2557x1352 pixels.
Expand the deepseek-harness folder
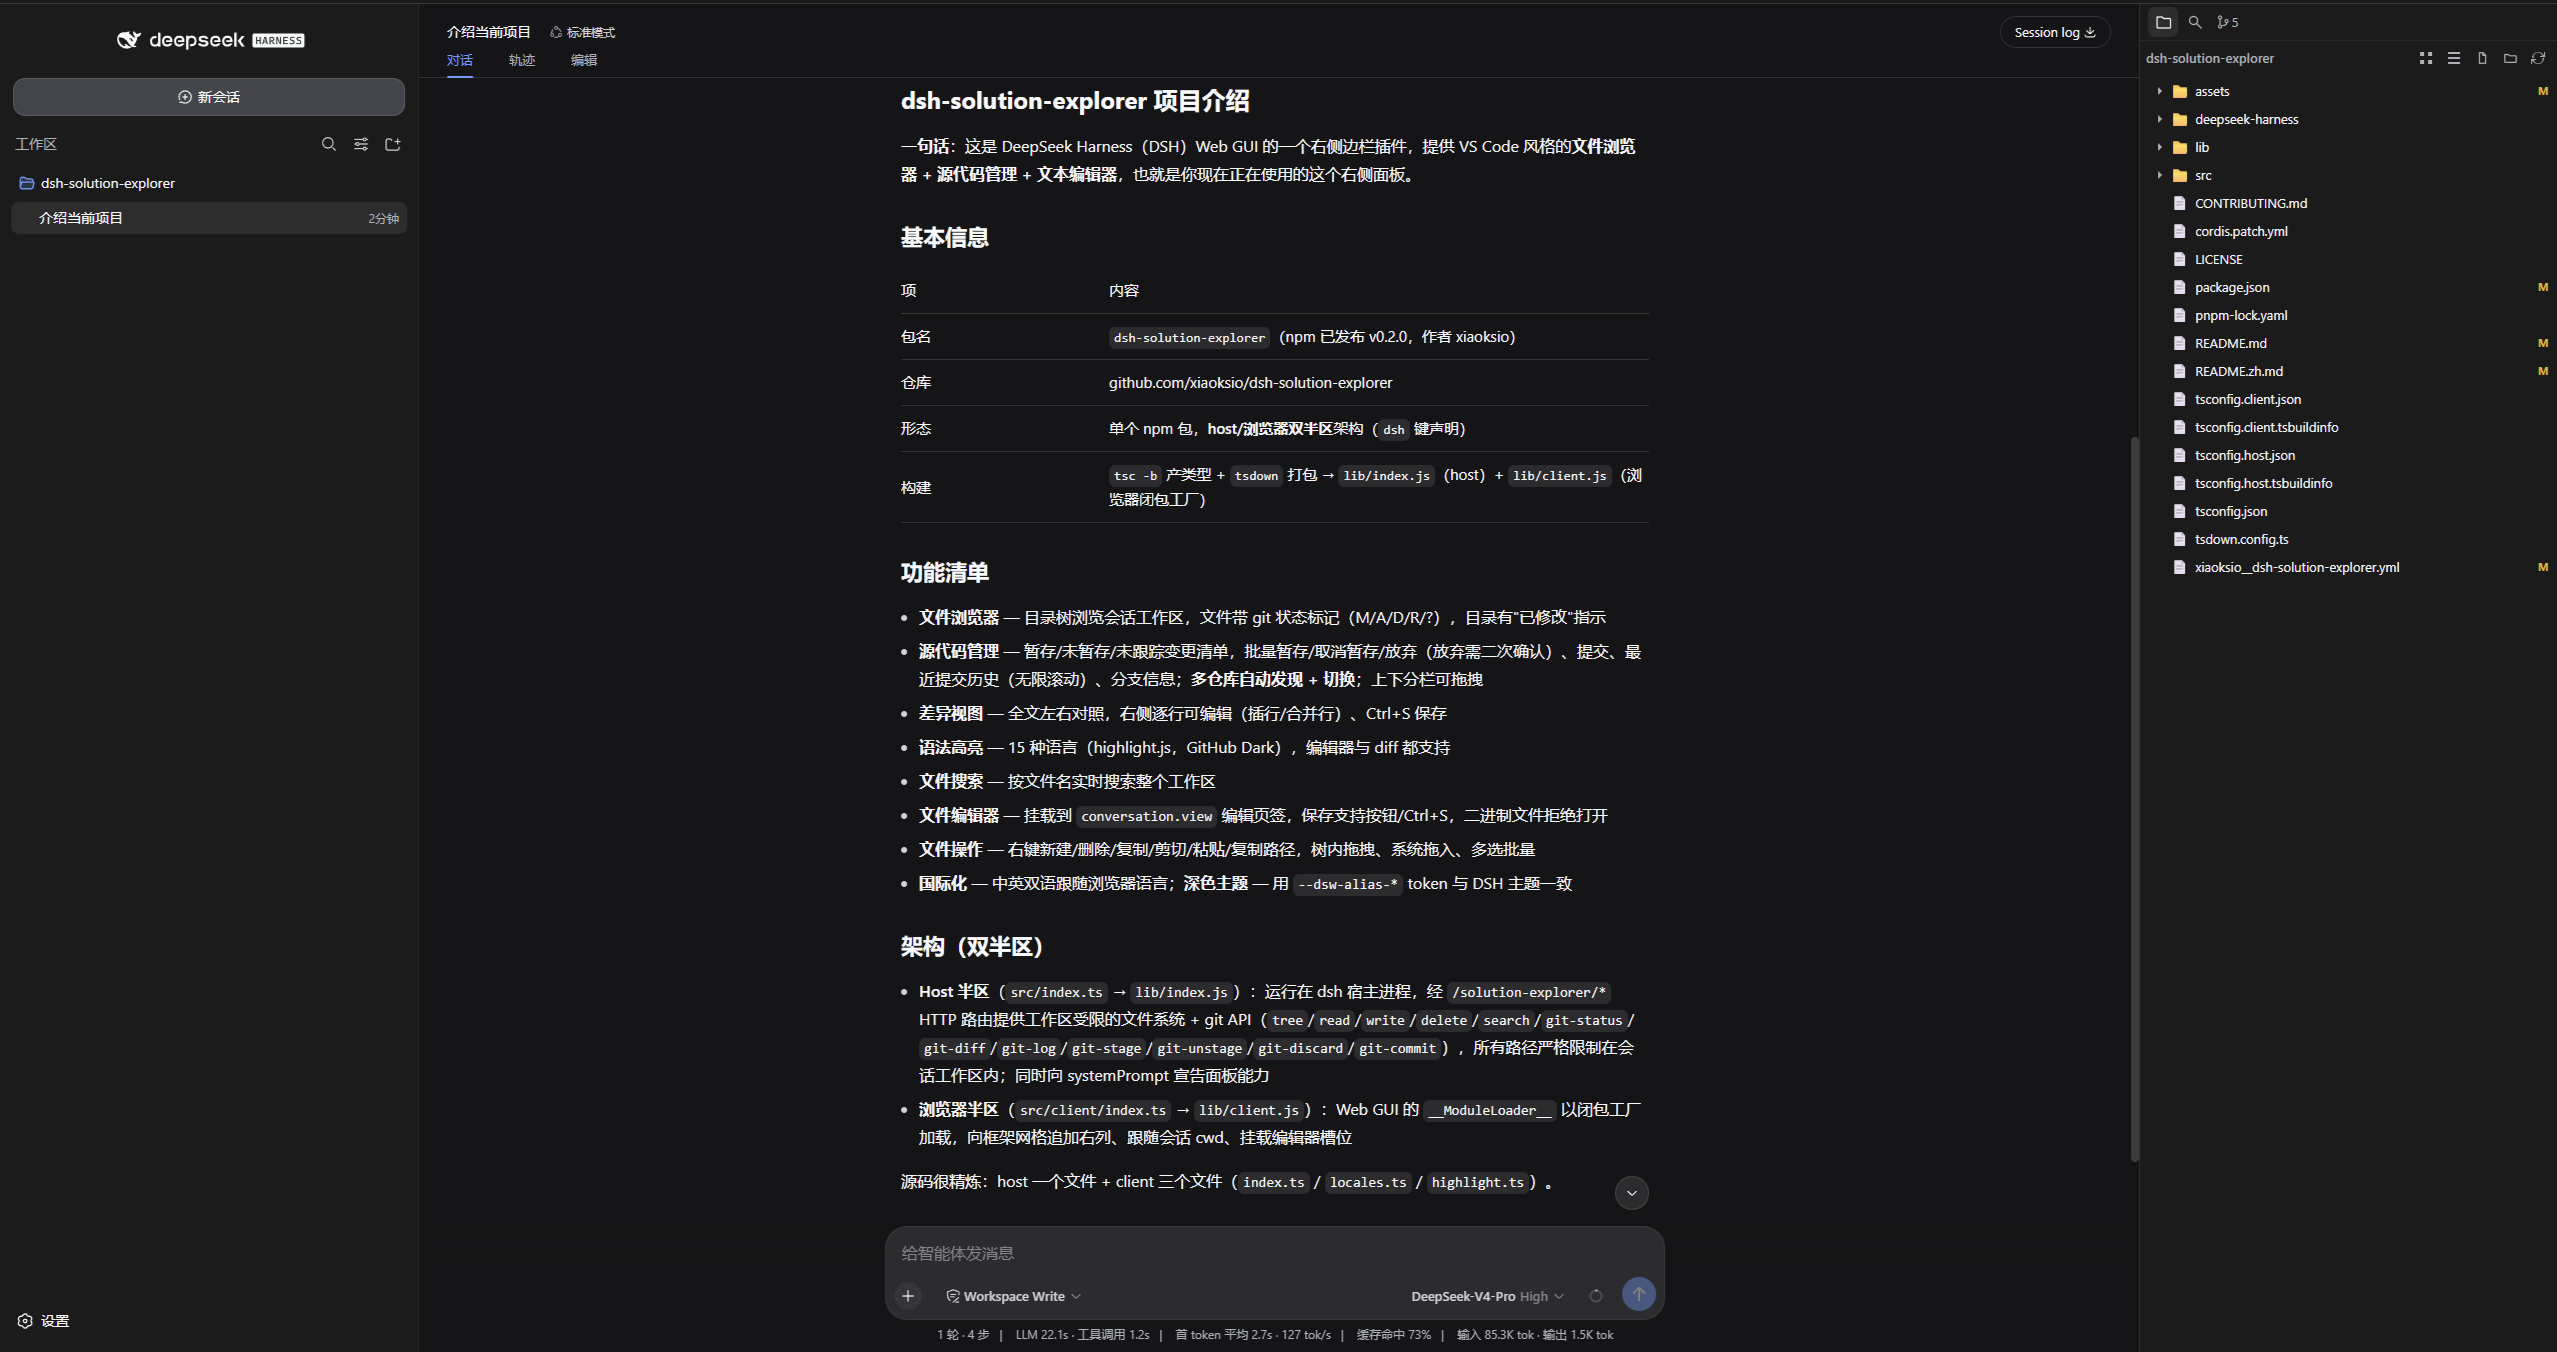click(x=2160, y=119)
